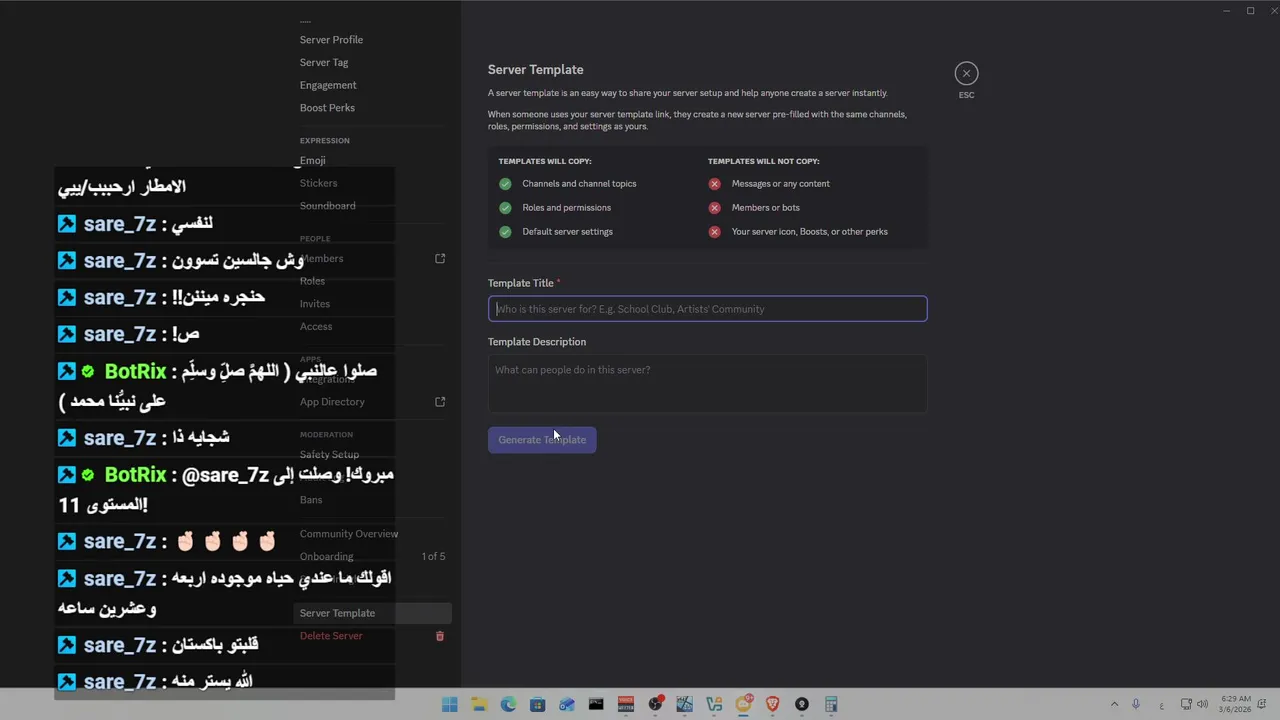The height and width of the screenshot is (720, 1280).
Task: Open Onboarding settings
Action: tap(326, 557)
